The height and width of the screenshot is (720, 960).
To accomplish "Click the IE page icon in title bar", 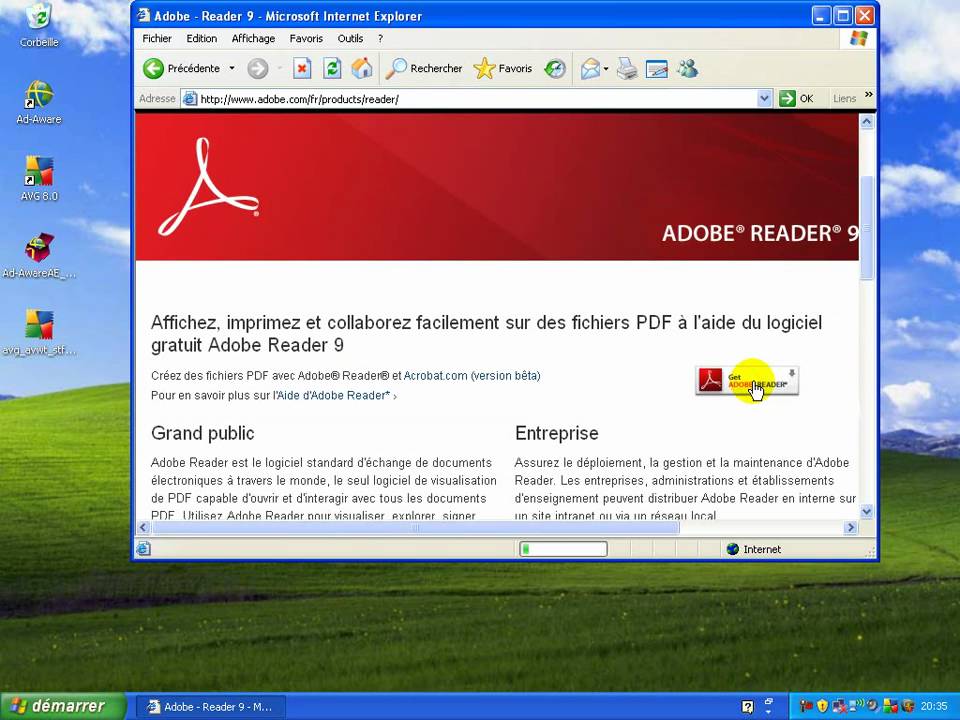I will click(x=144, y=15).
